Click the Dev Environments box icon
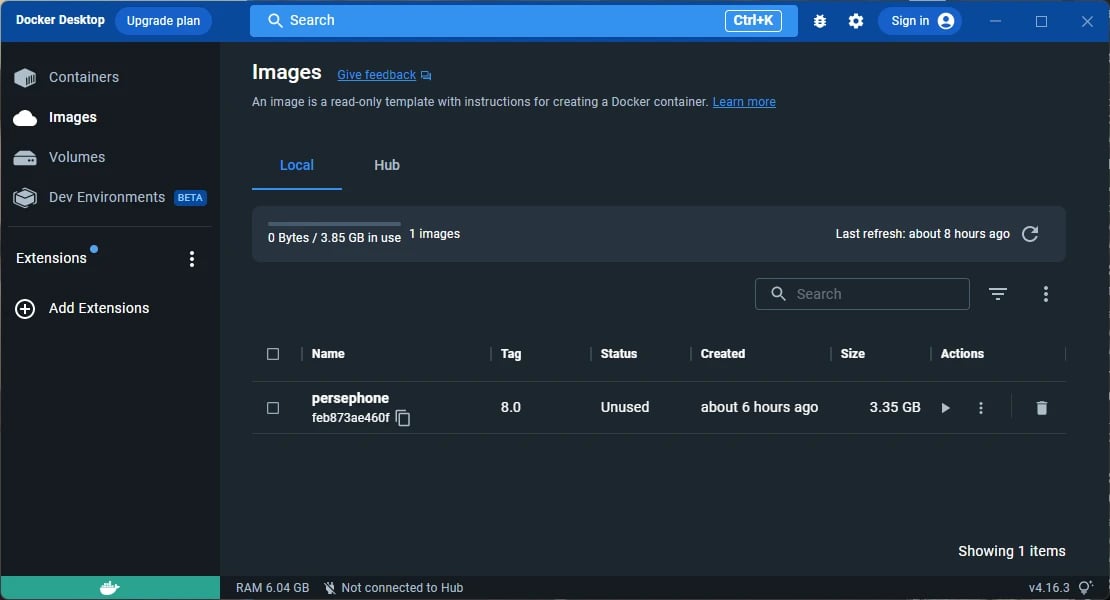This screenshot has height=600, width=1110. coord(25,197)
